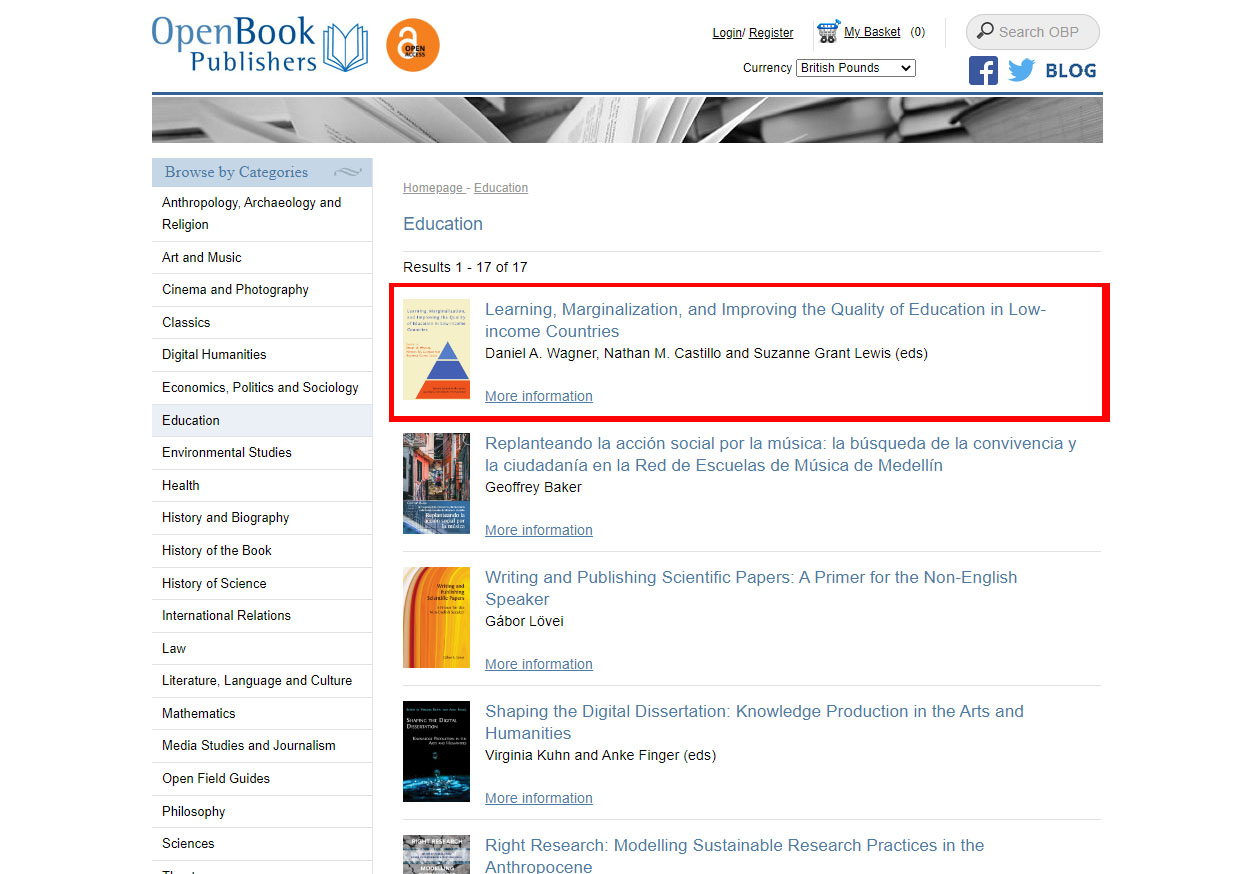Select Mathematics category
1256x874 pixels.
(262, 713)
